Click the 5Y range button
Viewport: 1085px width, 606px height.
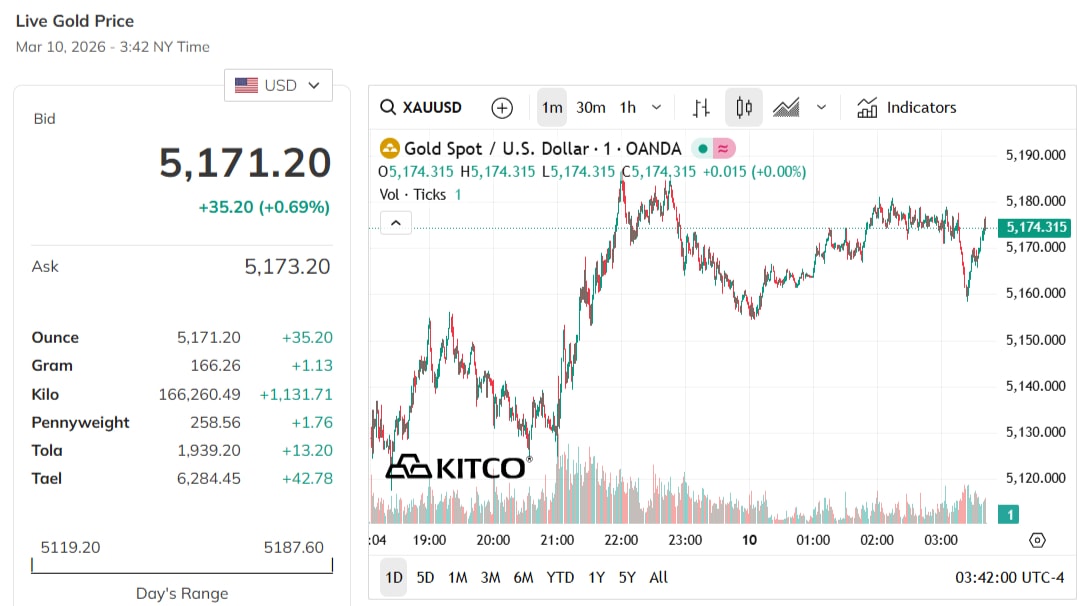point(627,577)
